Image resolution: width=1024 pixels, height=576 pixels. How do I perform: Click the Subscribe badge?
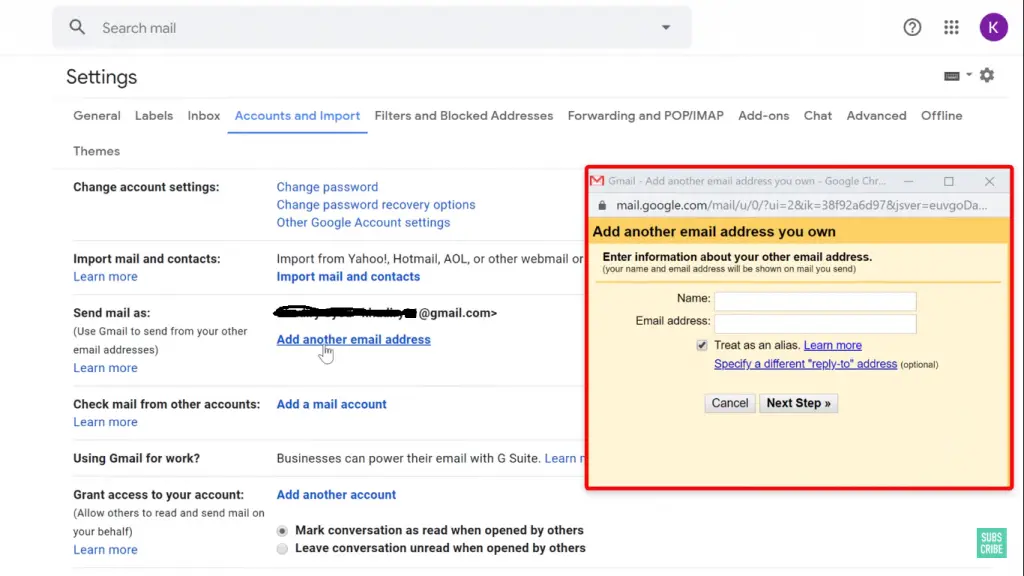991,543
